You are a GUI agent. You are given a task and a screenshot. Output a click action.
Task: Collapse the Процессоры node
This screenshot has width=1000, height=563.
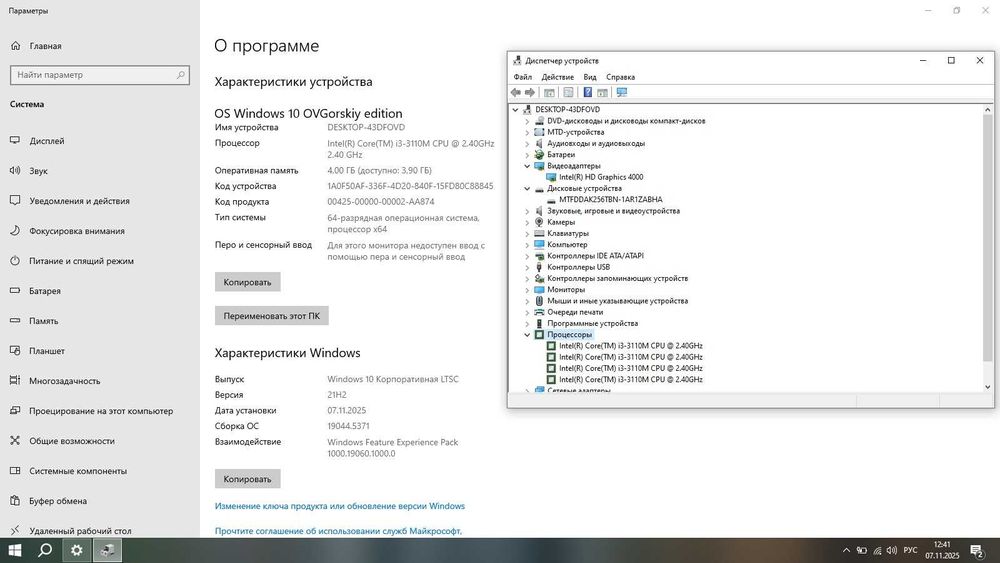(x=527, y=335)
